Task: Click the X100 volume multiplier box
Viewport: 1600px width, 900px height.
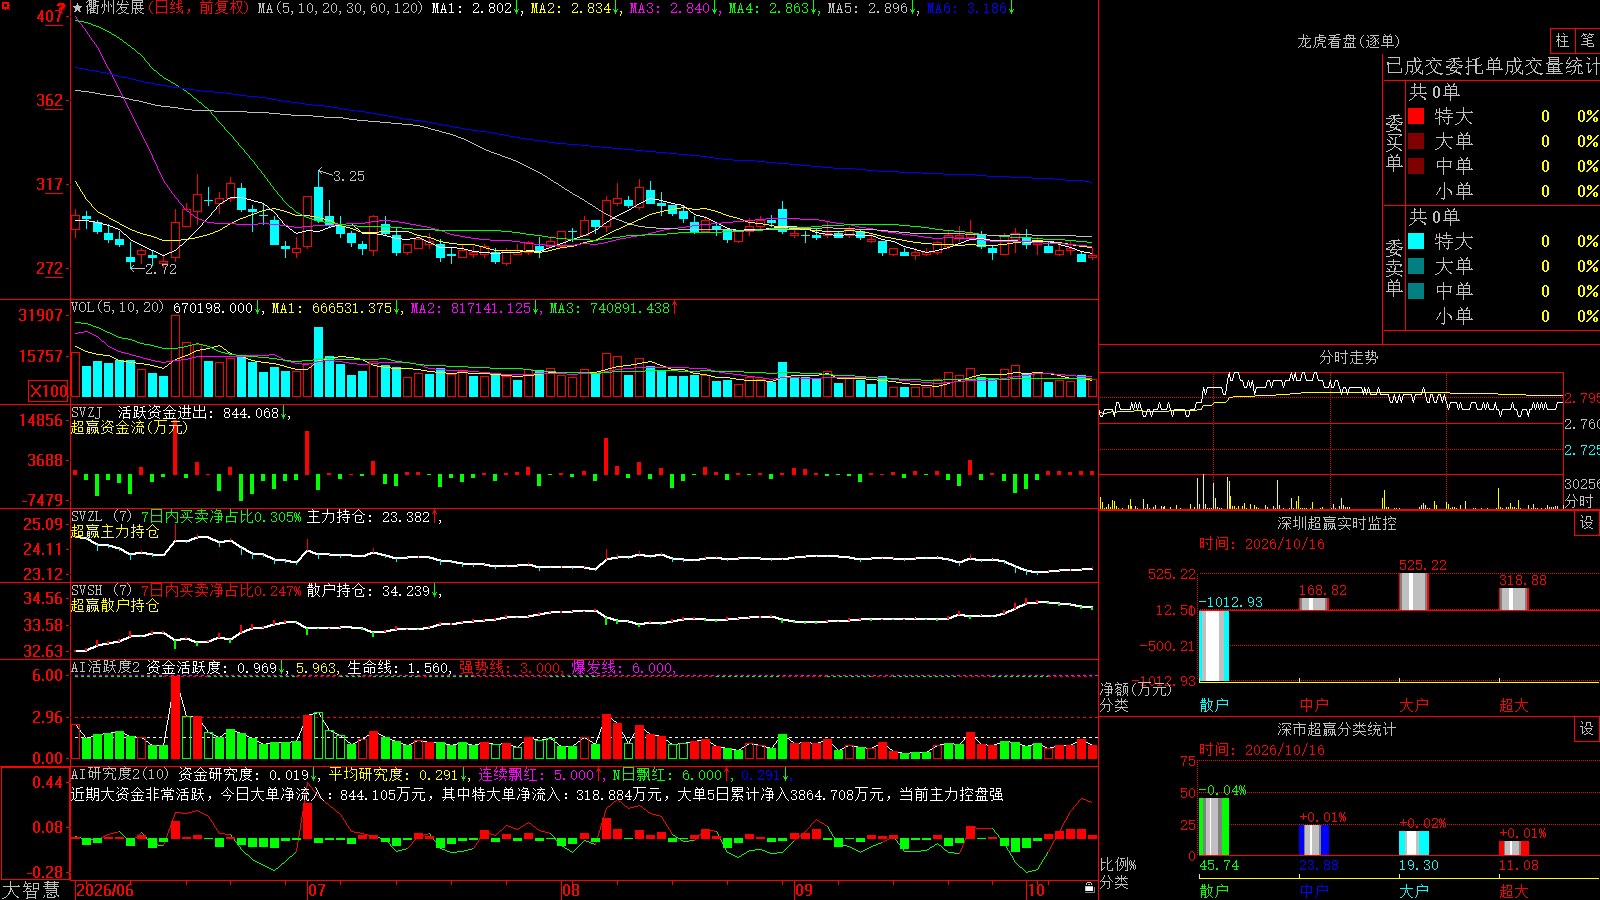Action: coord(49,391)
